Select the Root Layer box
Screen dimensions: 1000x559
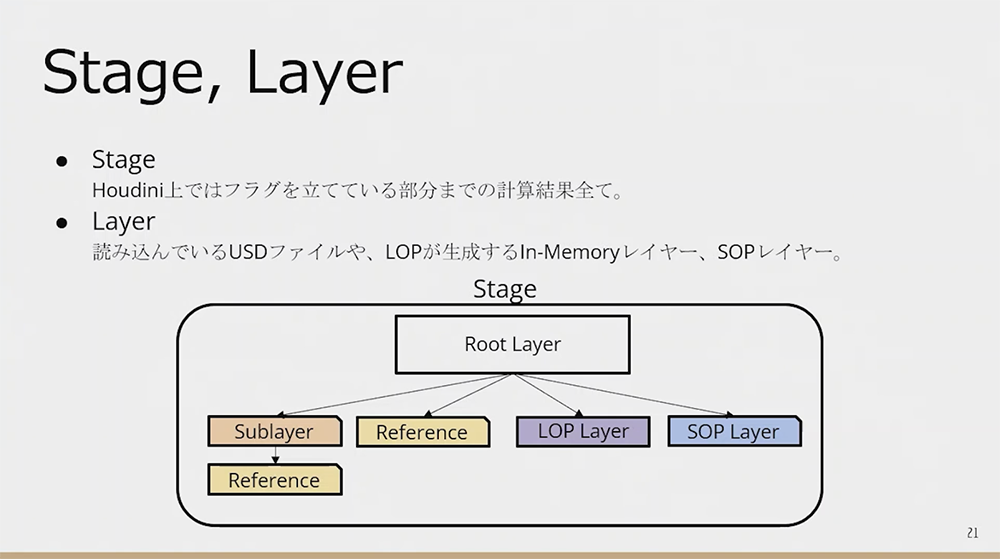click(x=512, y=345)
